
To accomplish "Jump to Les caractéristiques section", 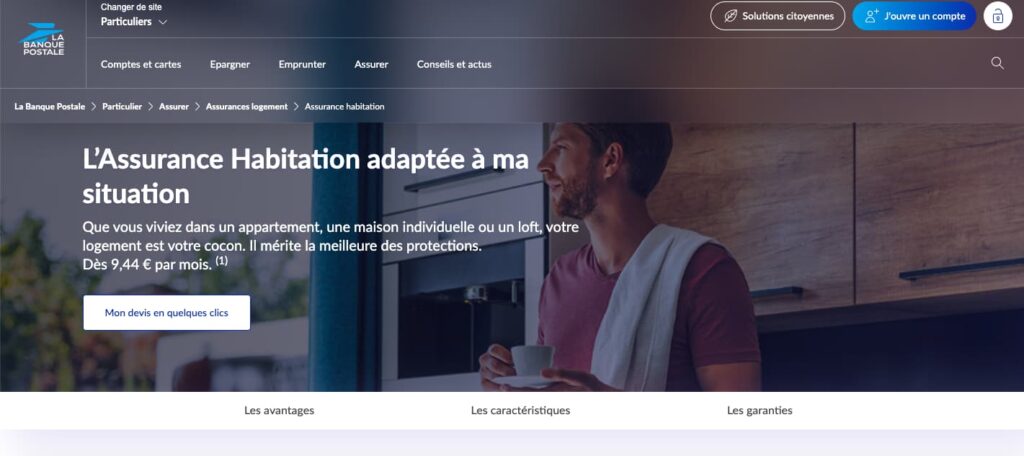I will click(520, 411).
